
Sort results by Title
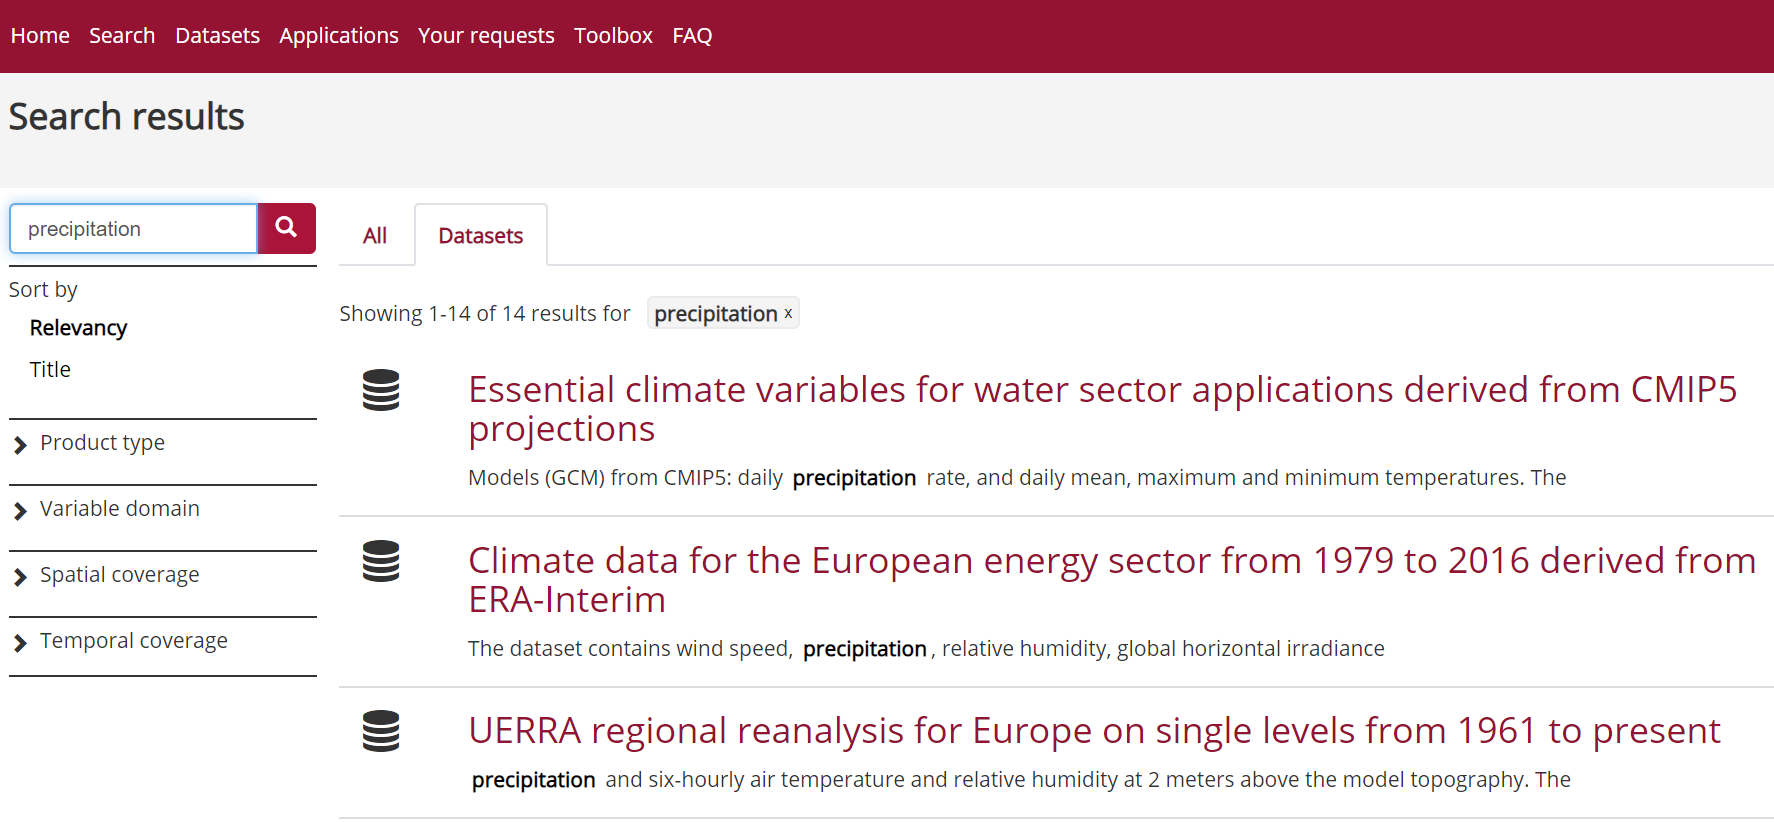(50, 370)
